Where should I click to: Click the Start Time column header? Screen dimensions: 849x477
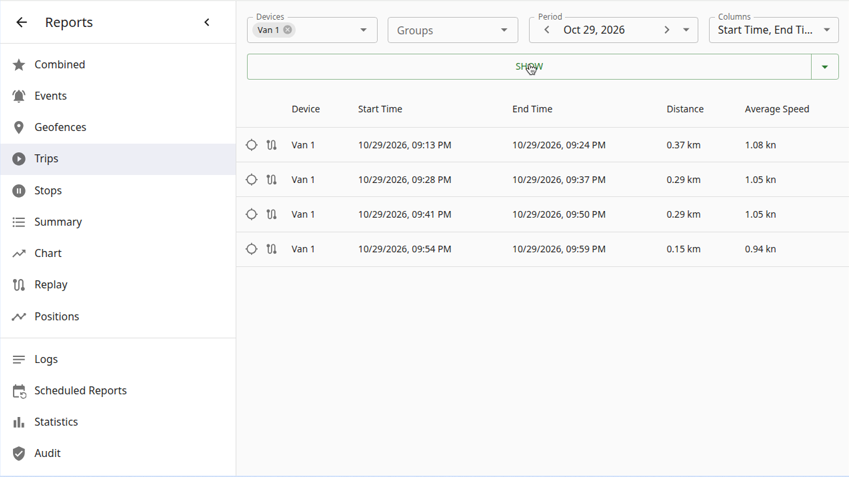click(380, 109)
